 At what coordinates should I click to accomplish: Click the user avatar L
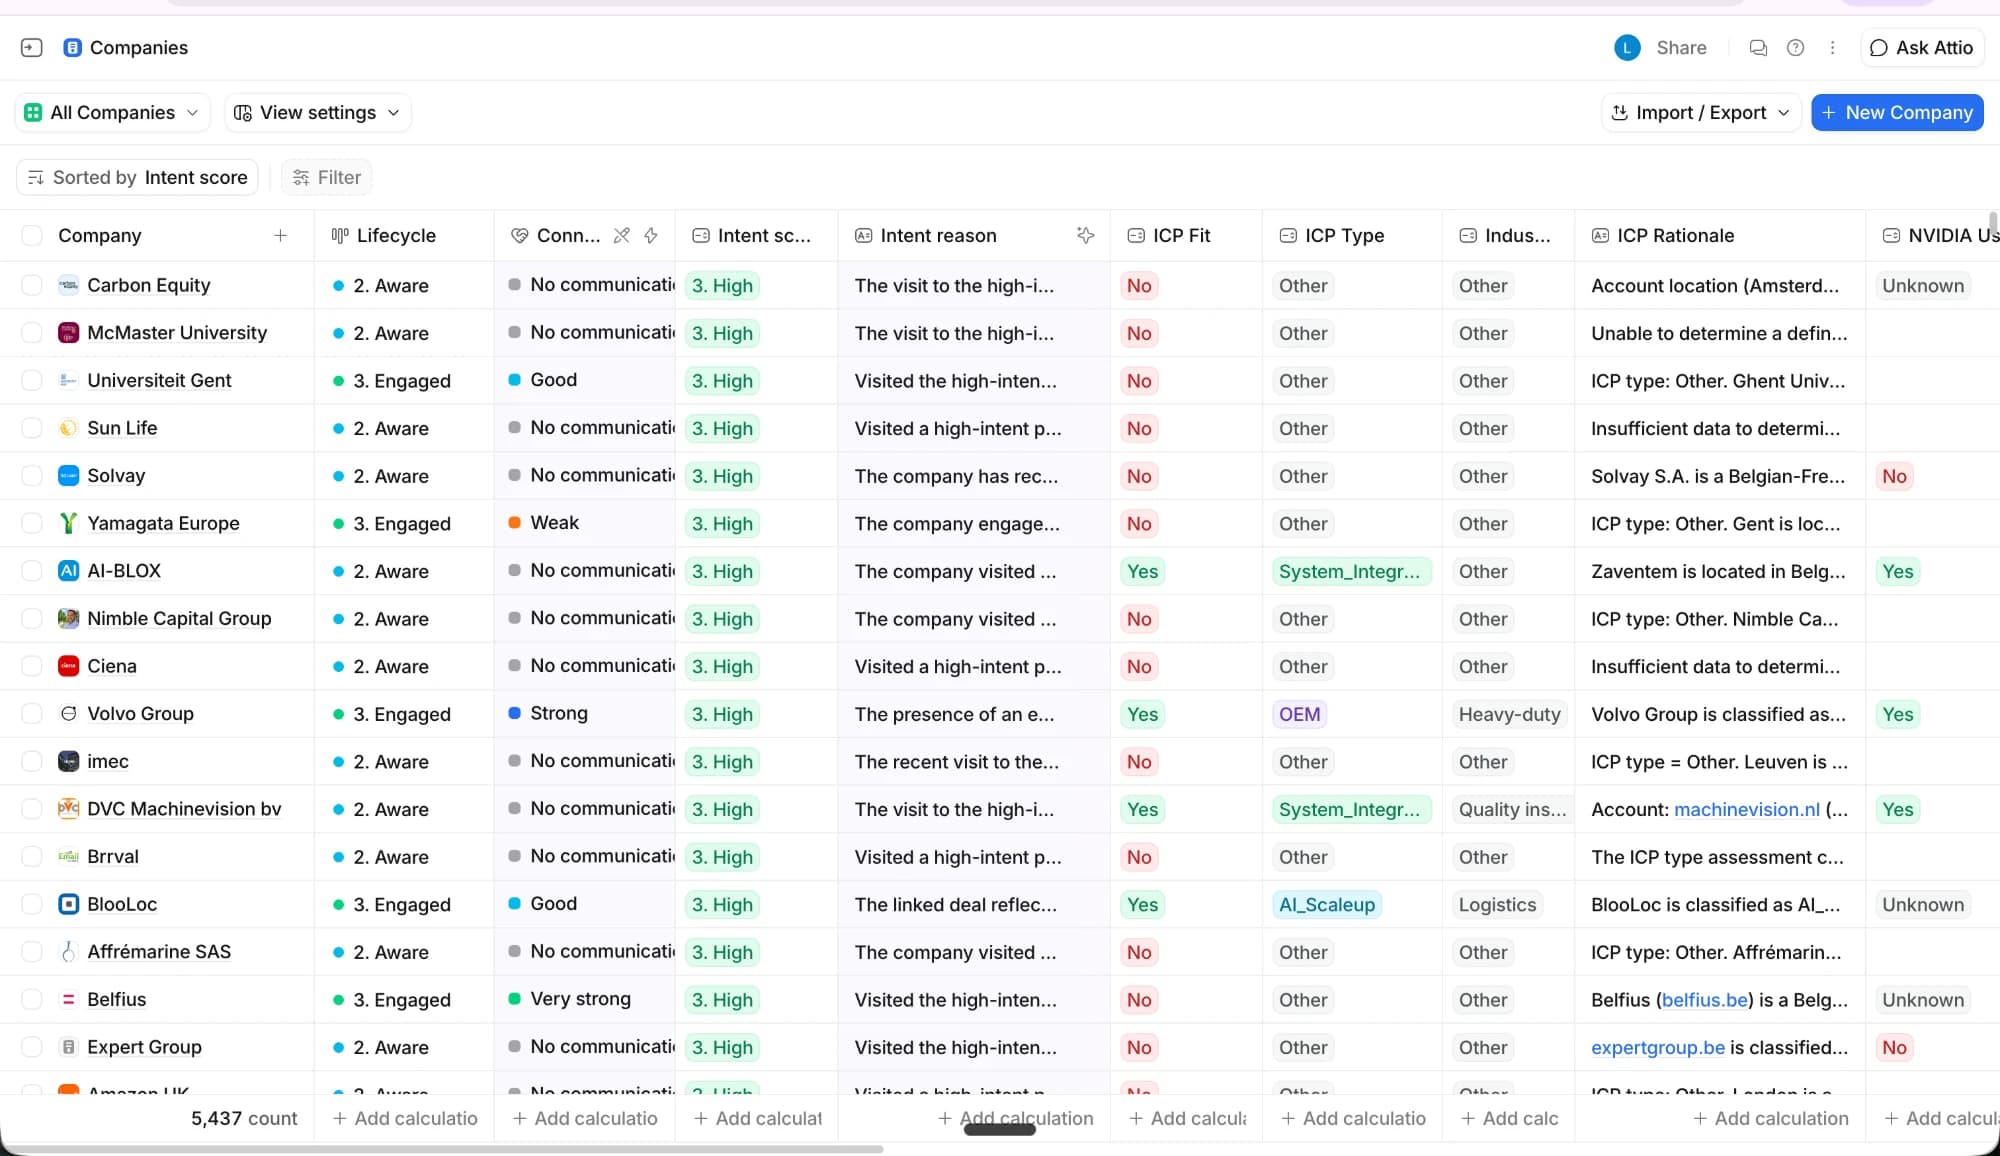click(1627, 47)
